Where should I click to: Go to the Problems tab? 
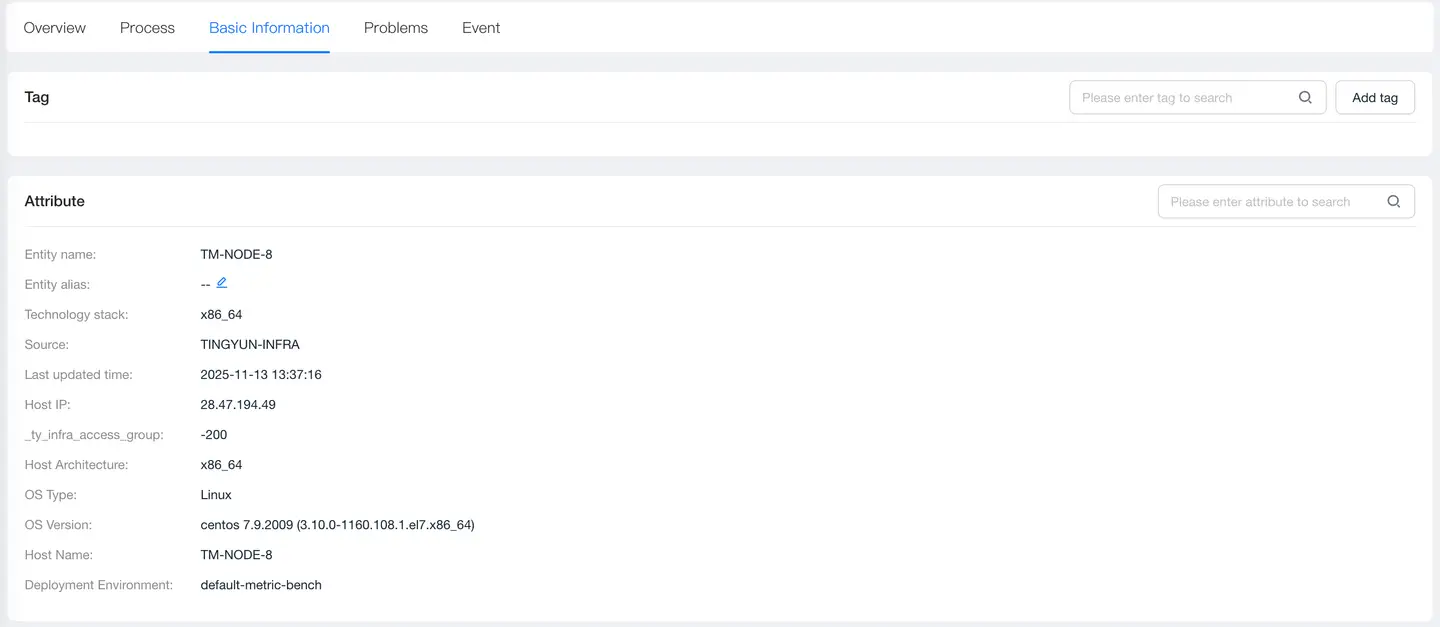(396, 28)
